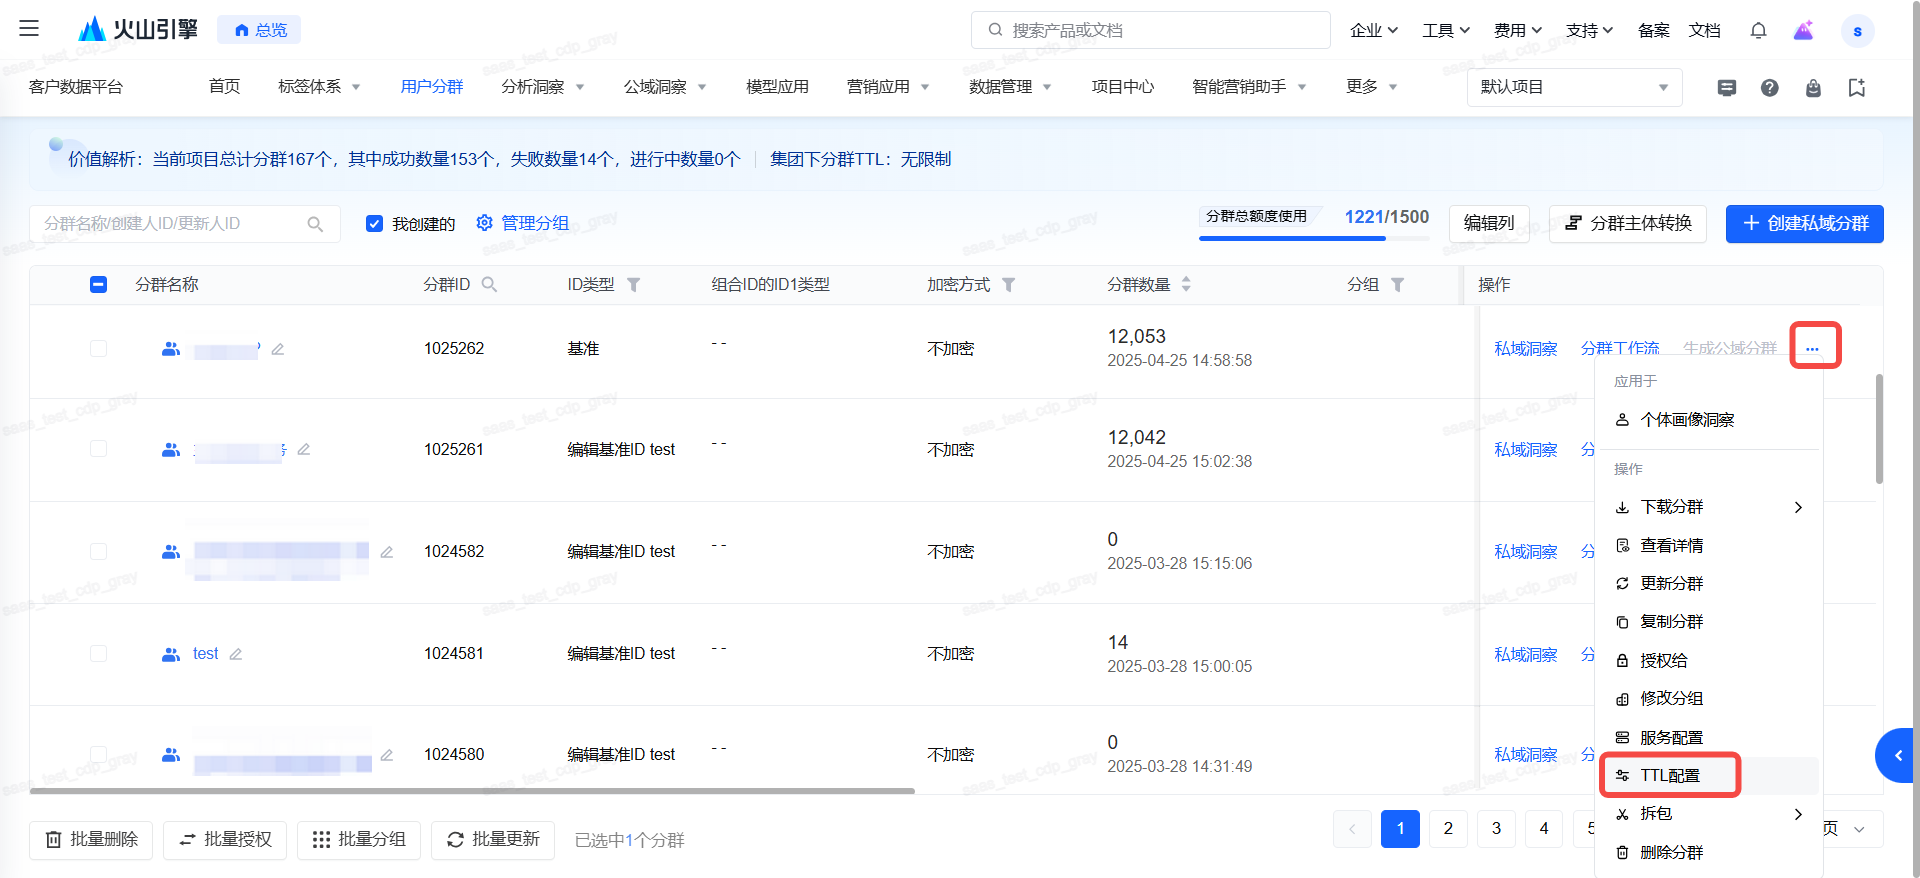
Task: Click the segment name search input field
Action: tap(172, 224)
